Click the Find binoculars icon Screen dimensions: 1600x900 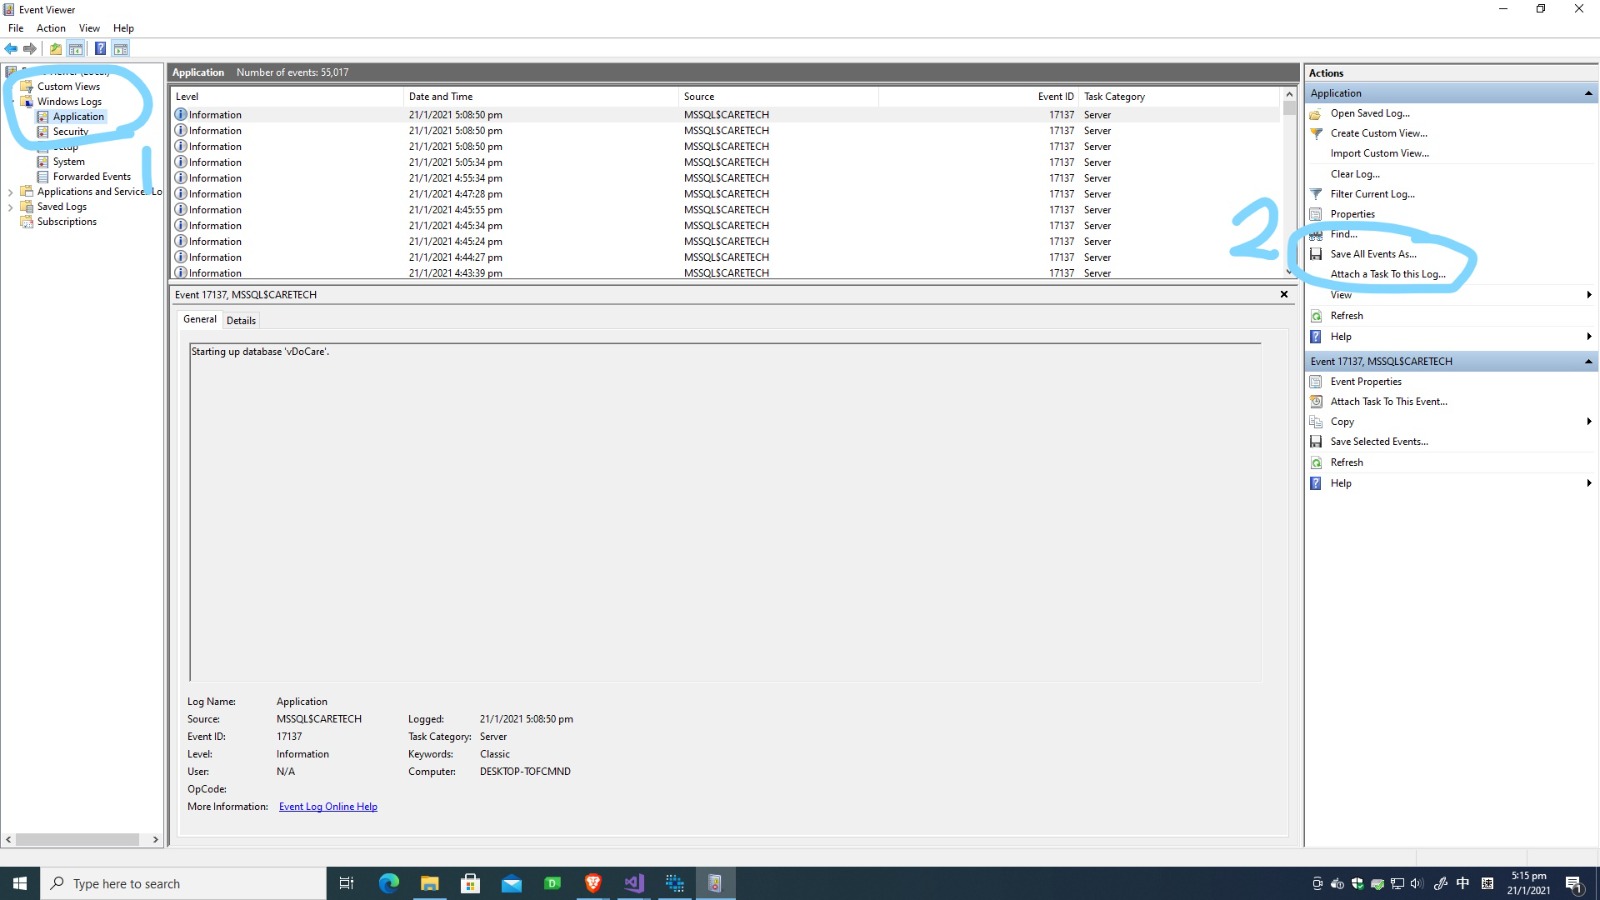click(1316, 235)
